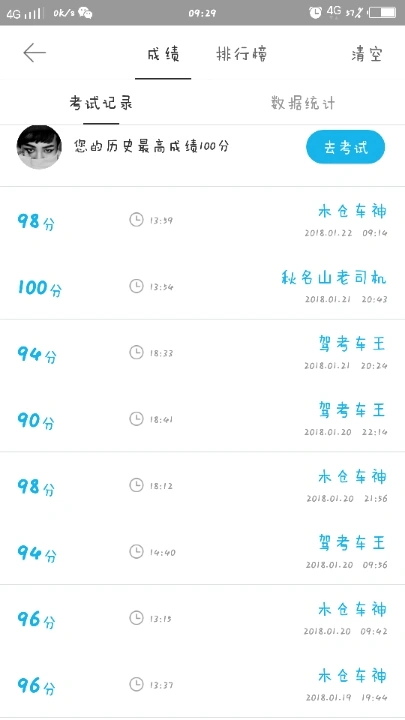Screen dimensions: 405x720
Task: Tap the 驾考车王 title dated 2018.01.21 20:24
Action: pos(352,343)
